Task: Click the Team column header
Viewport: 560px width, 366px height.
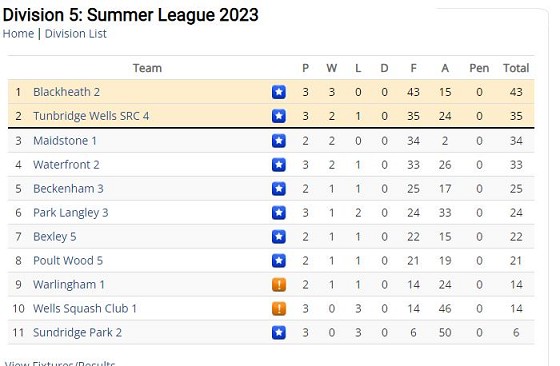Action: pos(147,68)
